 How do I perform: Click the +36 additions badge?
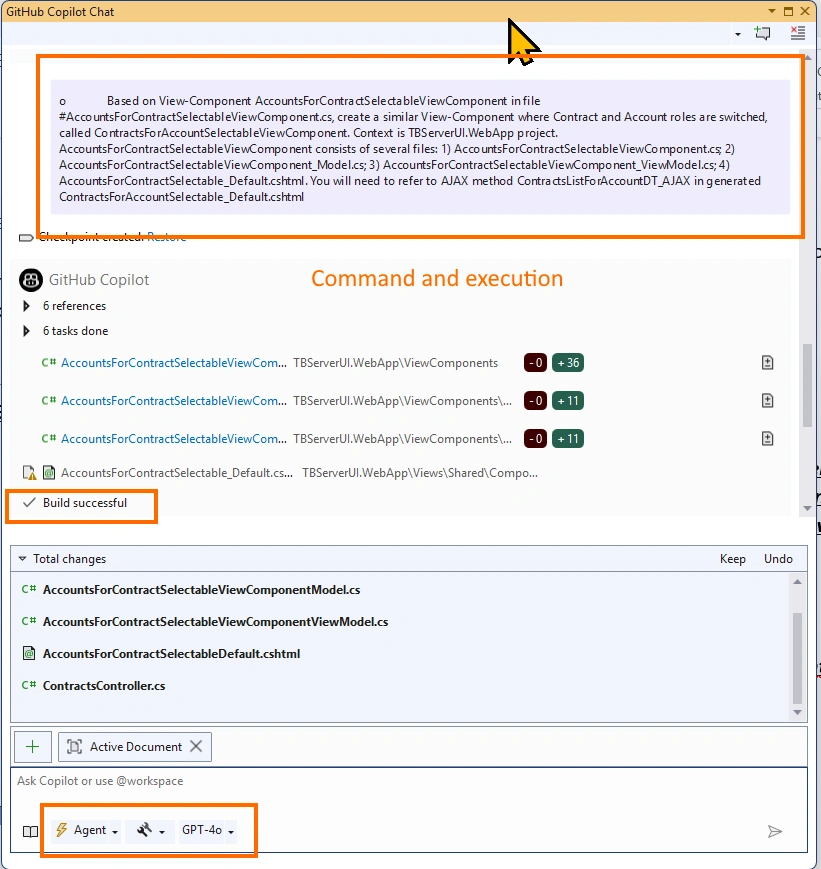click(x=568, y=363)
